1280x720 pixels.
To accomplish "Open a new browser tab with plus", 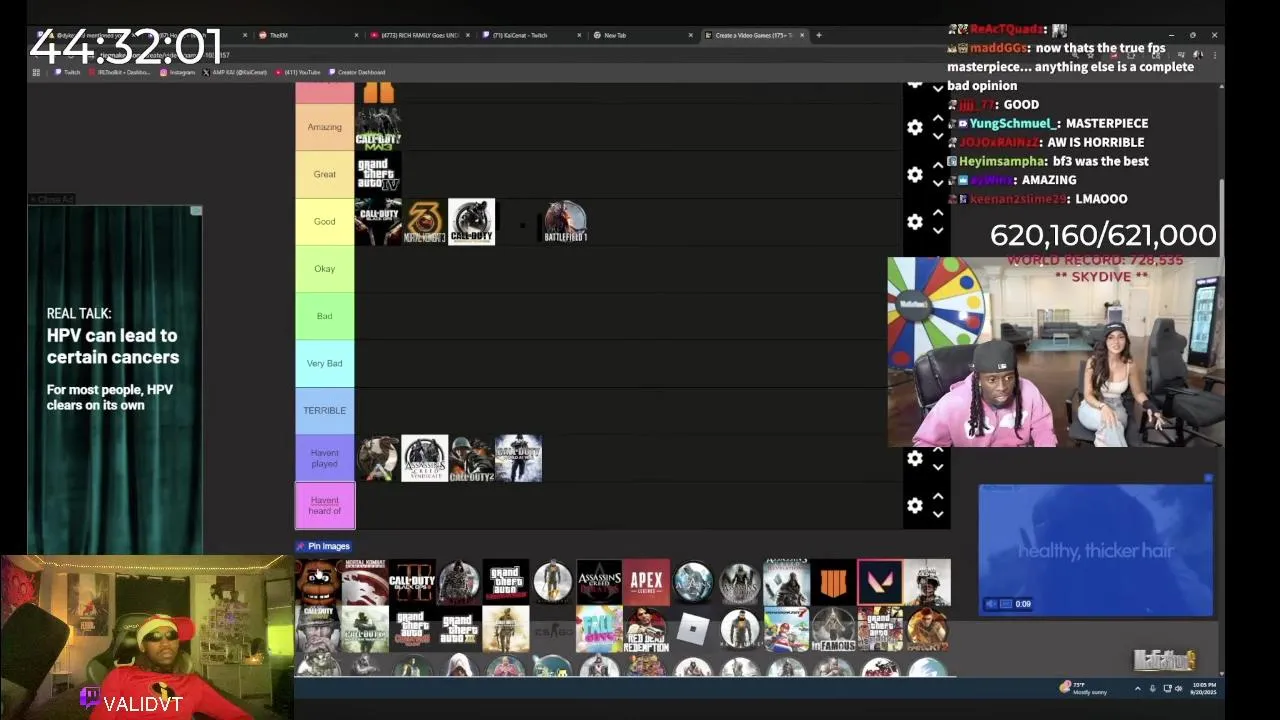I will (818, 35).
